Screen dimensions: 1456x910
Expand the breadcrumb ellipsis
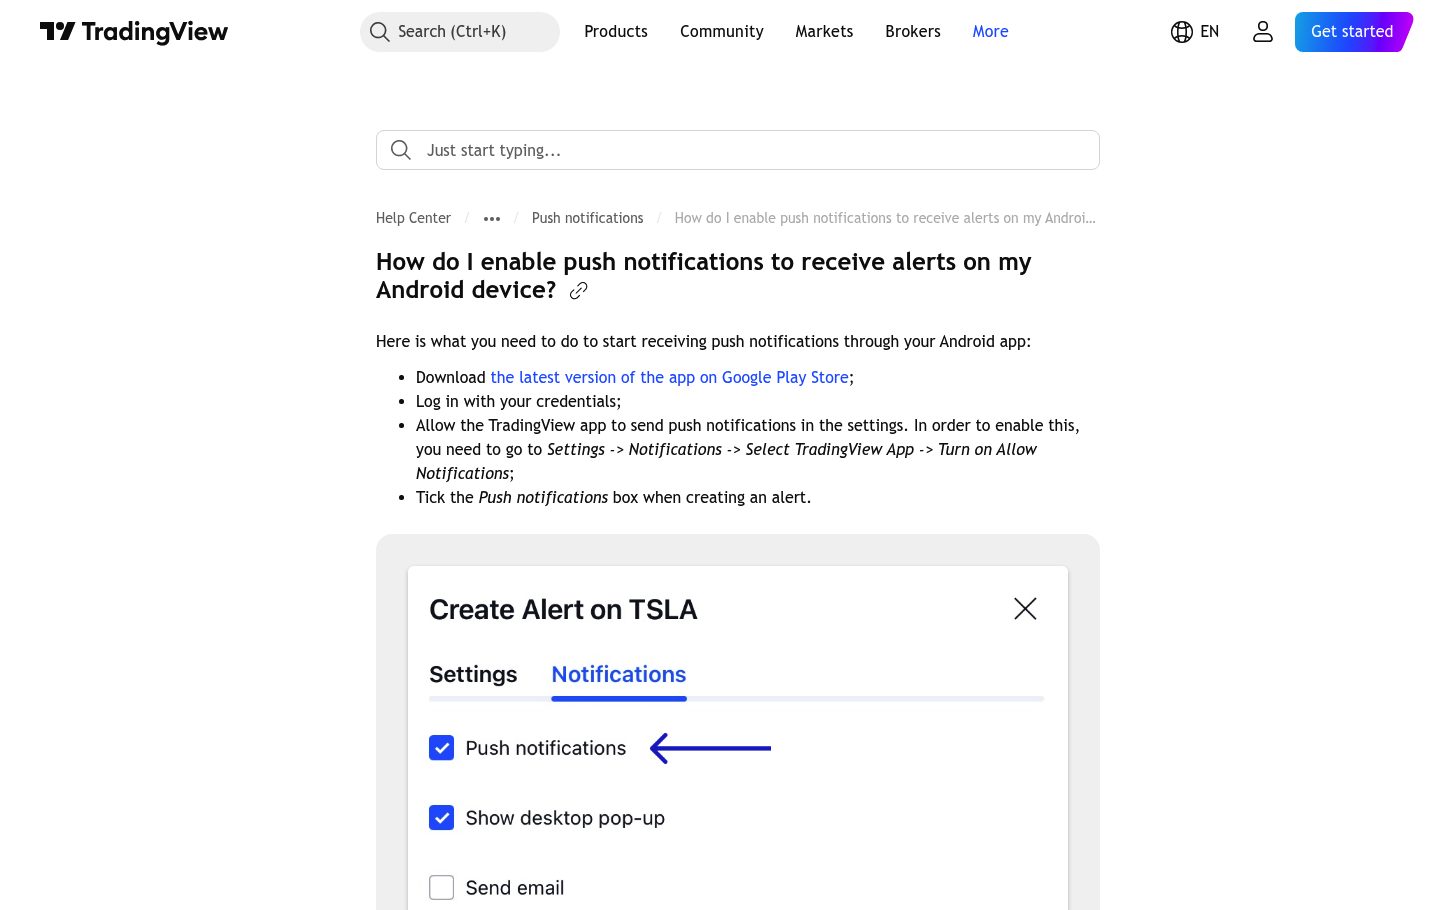(x=492, y=218)
